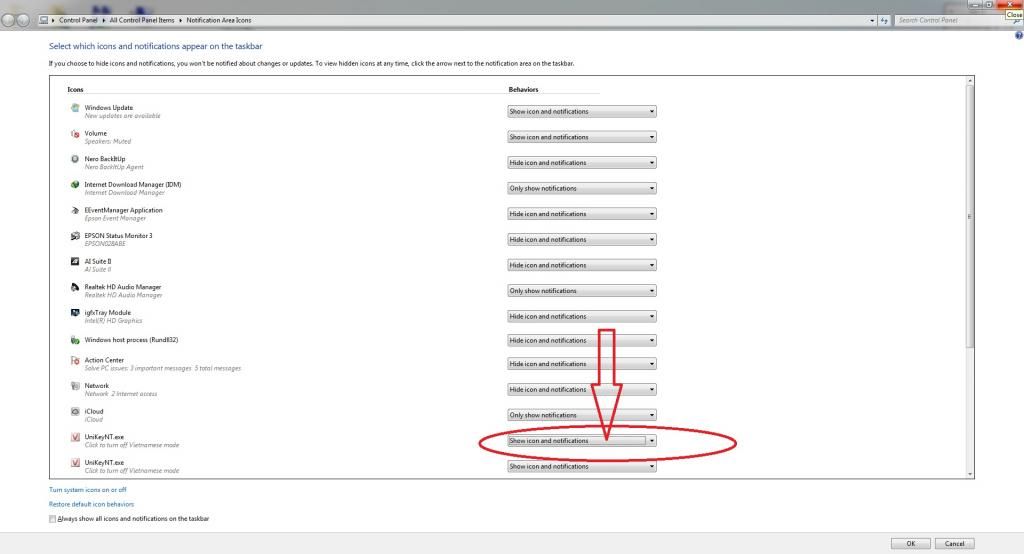Click the scrollbar up arrow
The height and width of the screenshot is (554, 1024).
pos(969,80)
